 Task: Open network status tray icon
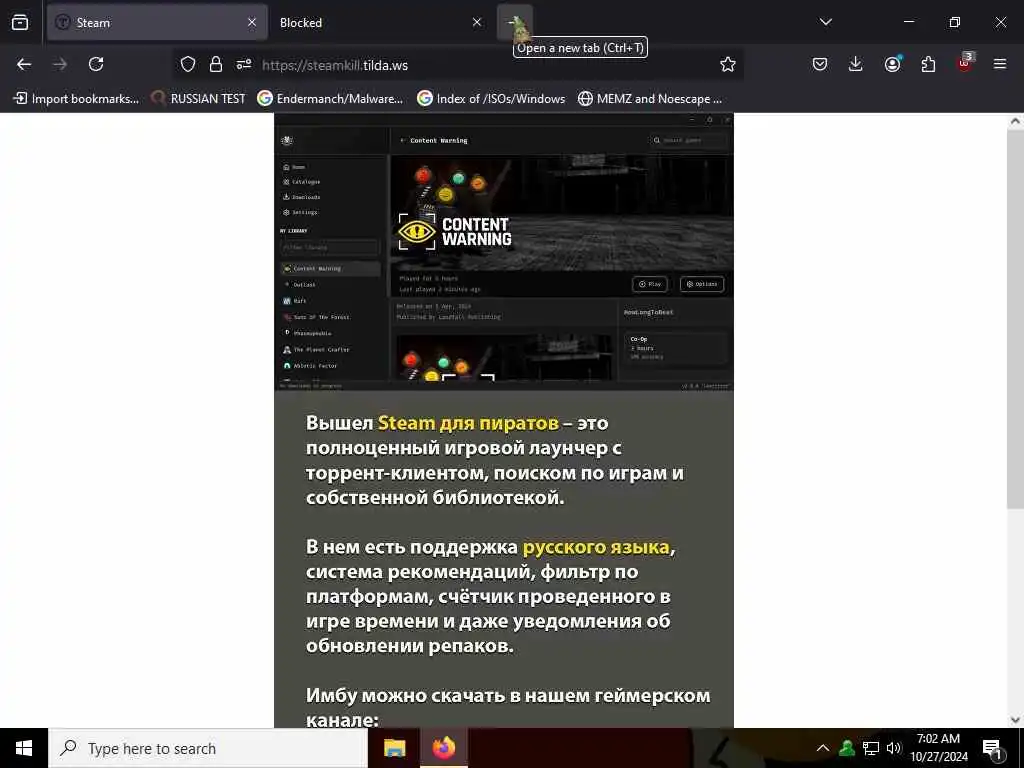point(871,748)
